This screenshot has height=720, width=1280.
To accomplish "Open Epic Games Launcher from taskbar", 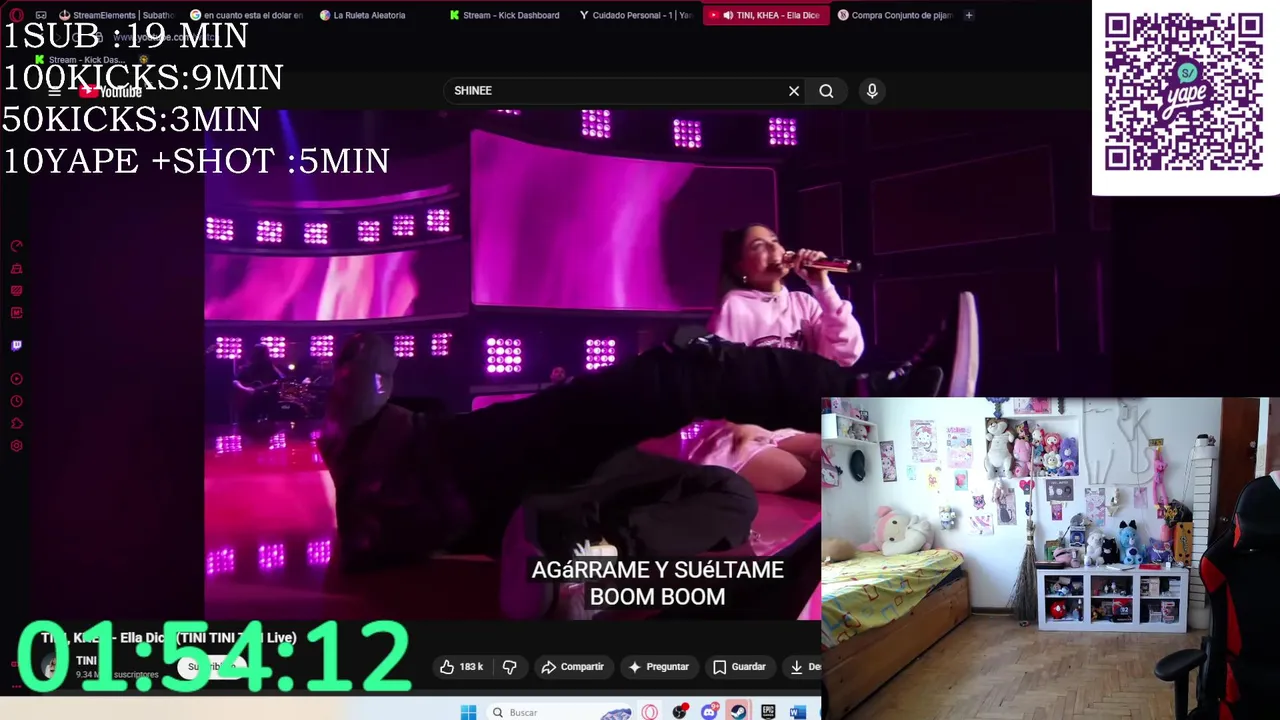I will 768,712.
